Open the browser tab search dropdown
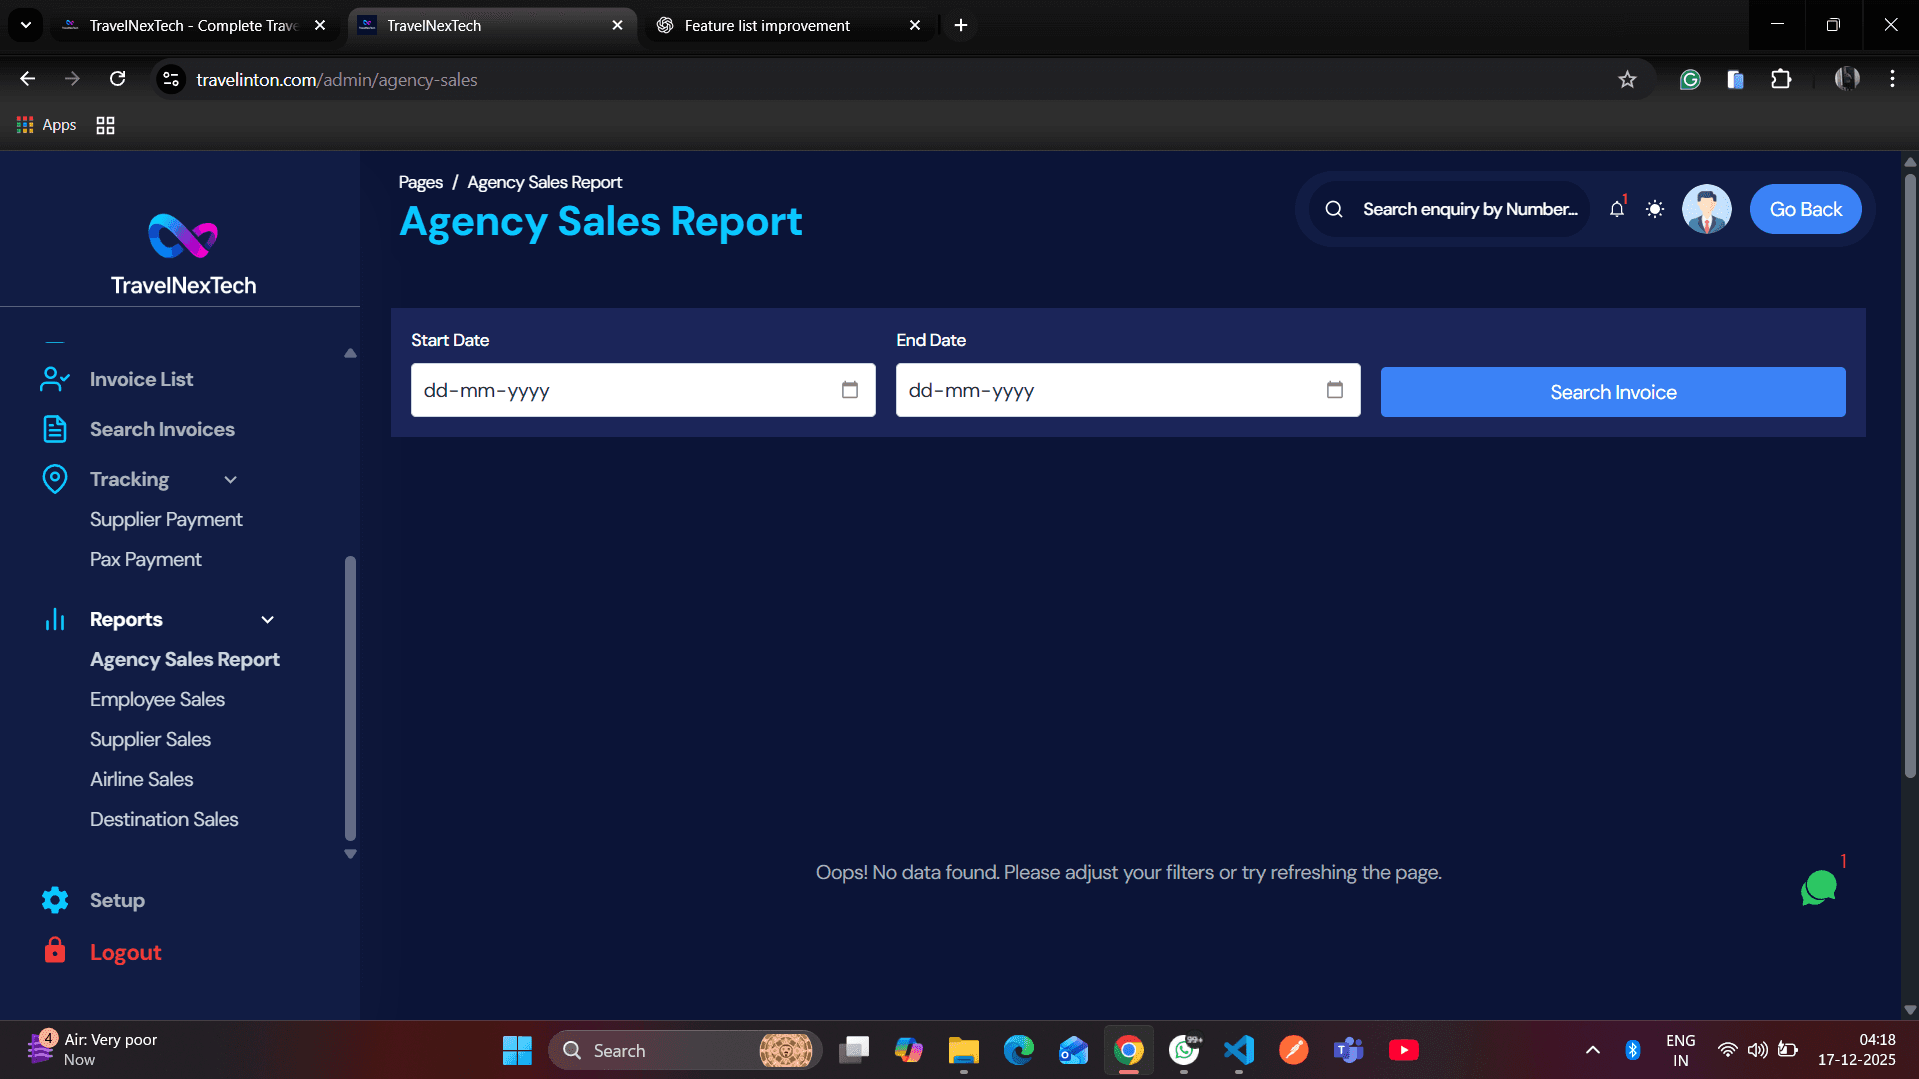Viewport: 1919px width, 1079px height. click(x=25, y=25)
